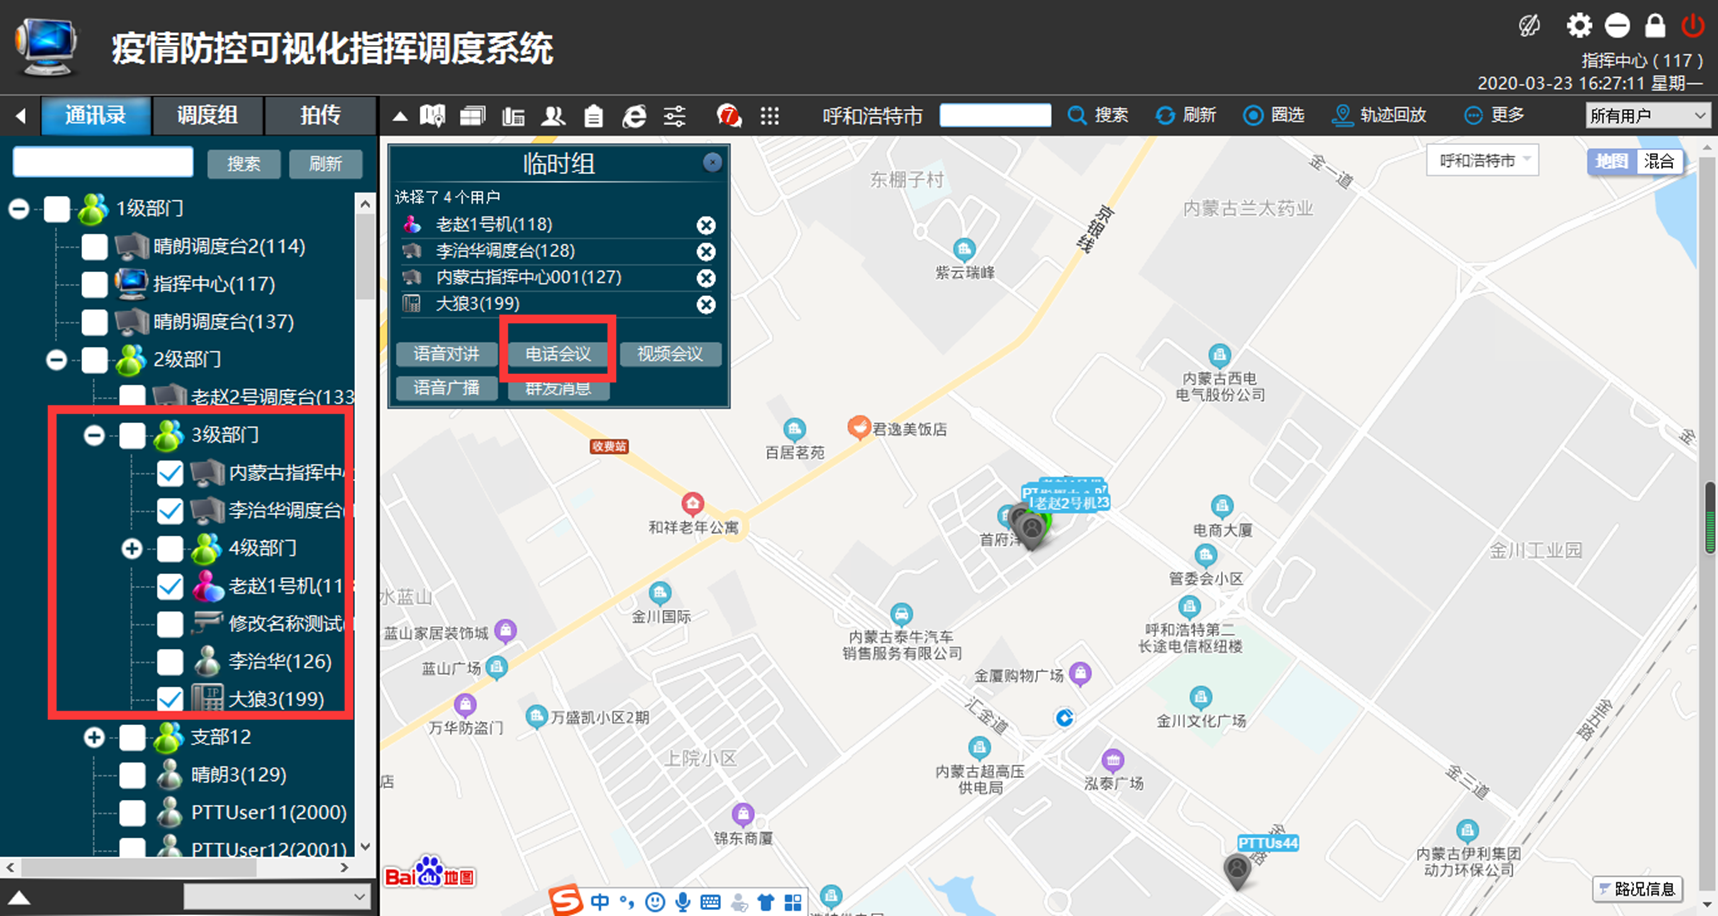
Task: Open the 所有用户 dropdown
Action: click(1647, 116)
